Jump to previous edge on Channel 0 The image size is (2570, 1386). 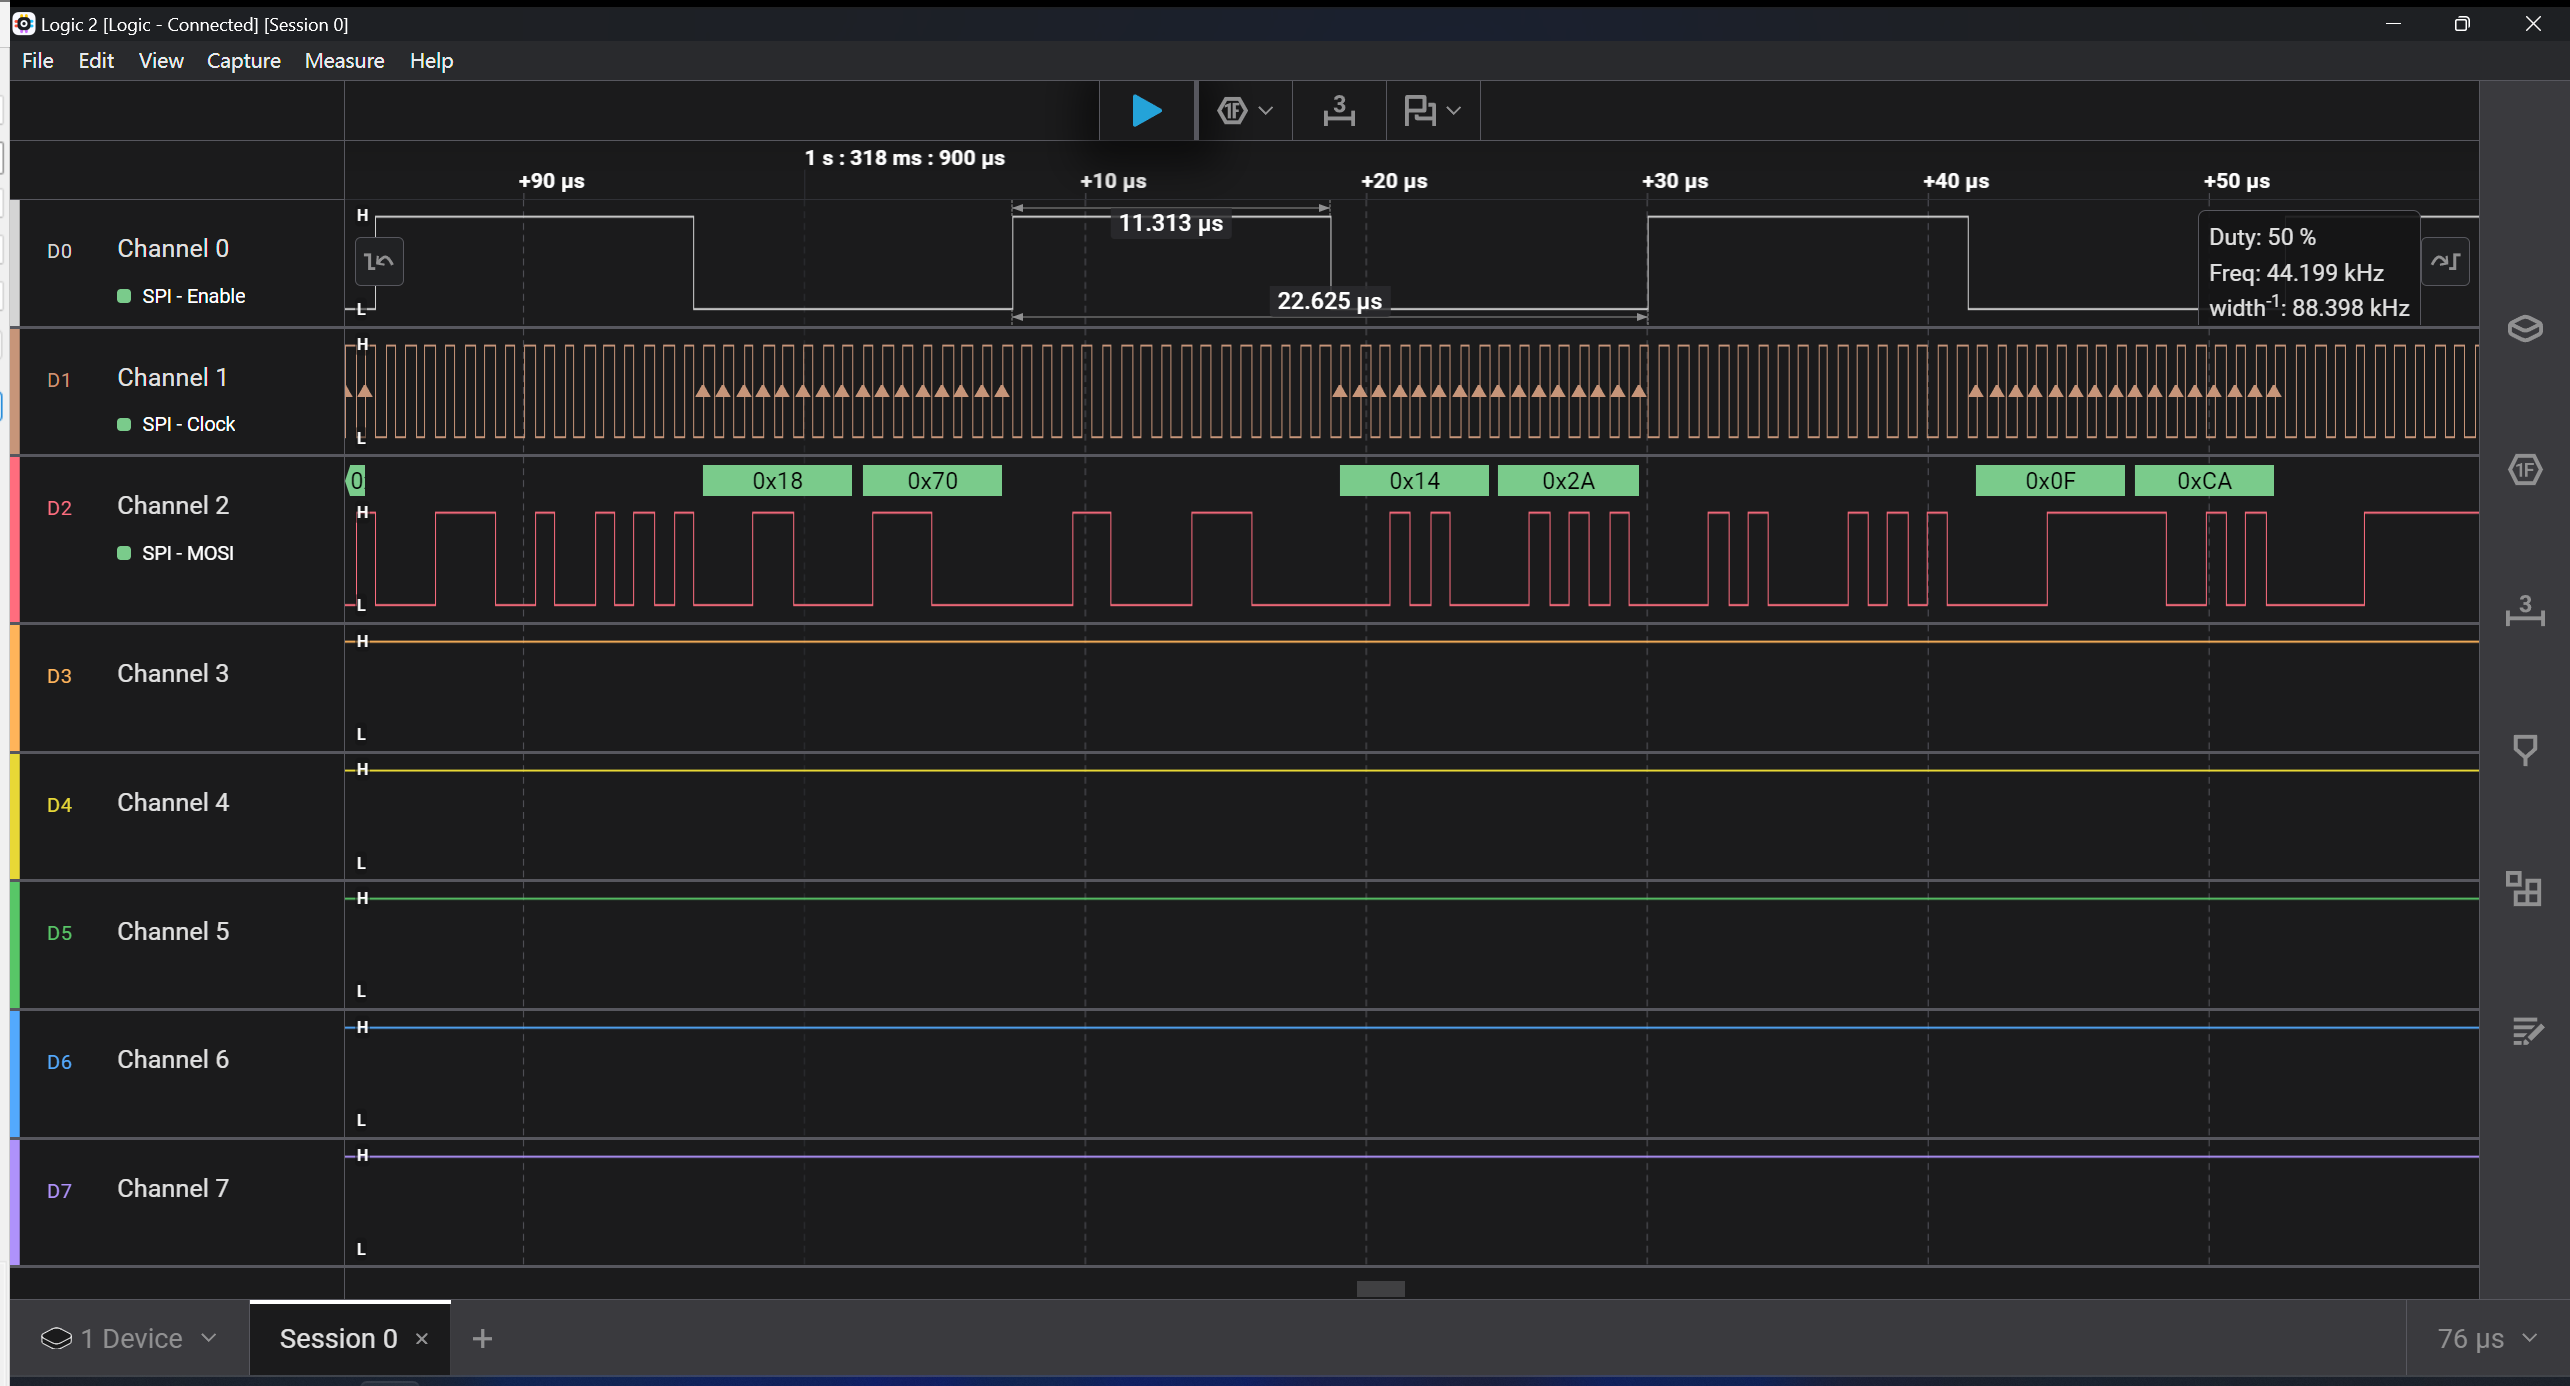pyautogui.click(x=379, y=262)
